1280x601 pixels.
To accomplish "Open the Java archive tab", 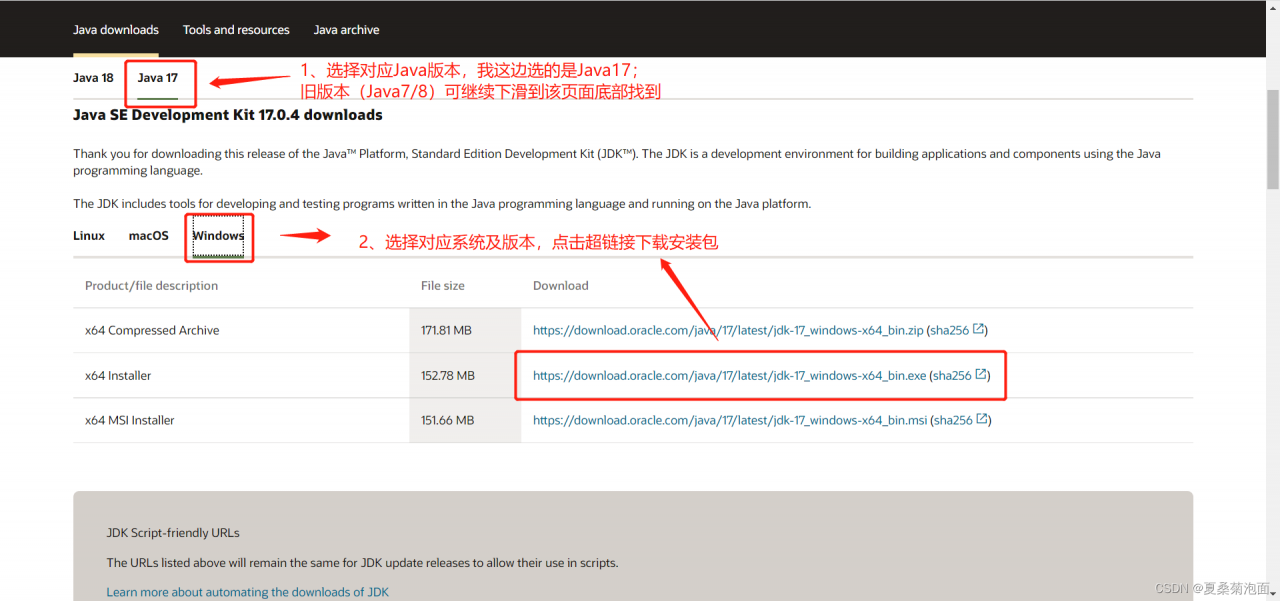I will pyautogui.click(x=346, y=30).
